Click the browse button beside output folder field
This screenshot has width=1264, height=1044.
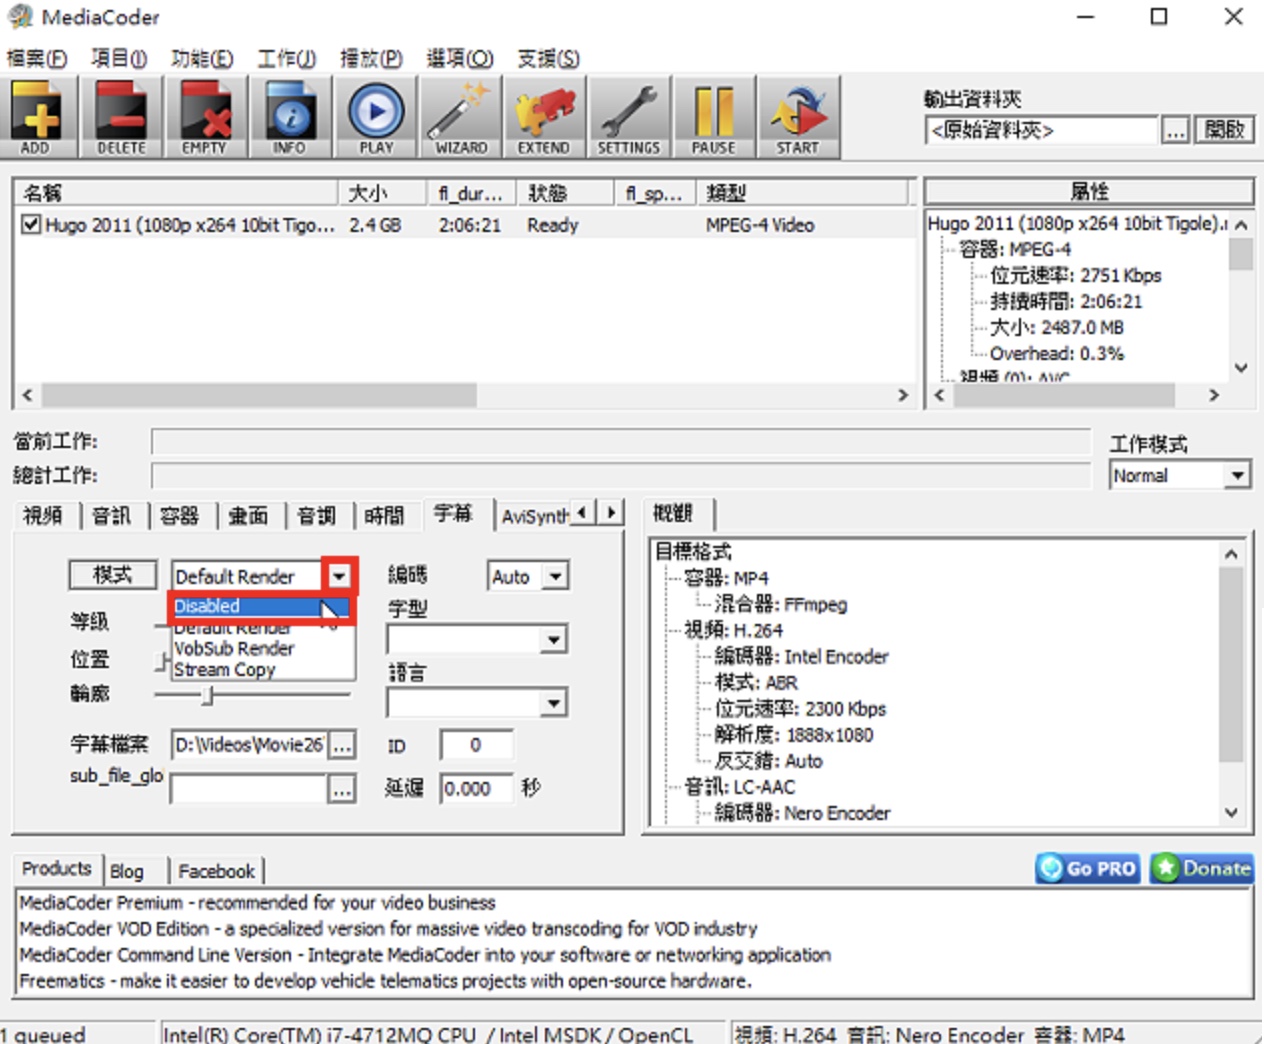coord(1176,131)
